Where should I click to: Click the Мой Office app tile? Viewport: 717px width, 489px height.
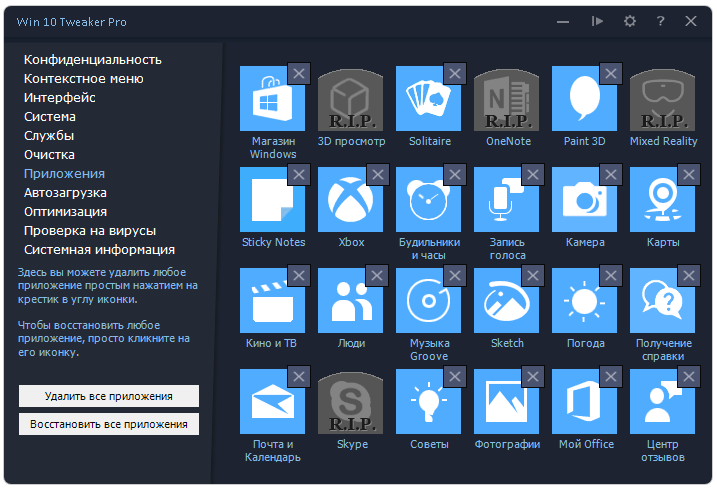[x=583, y=403]
